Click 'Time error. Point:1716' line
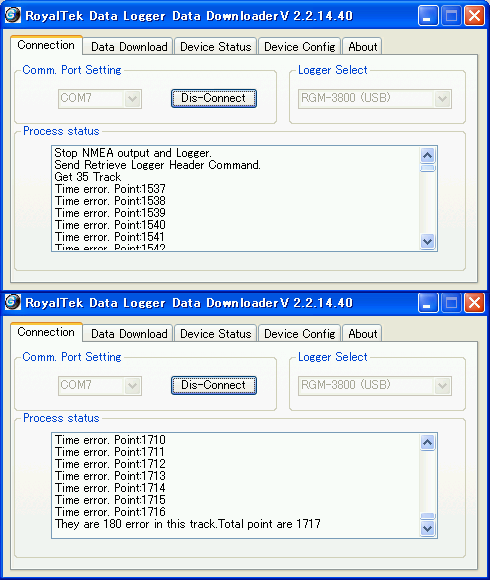Screen dimensions: 490x580 110,512
